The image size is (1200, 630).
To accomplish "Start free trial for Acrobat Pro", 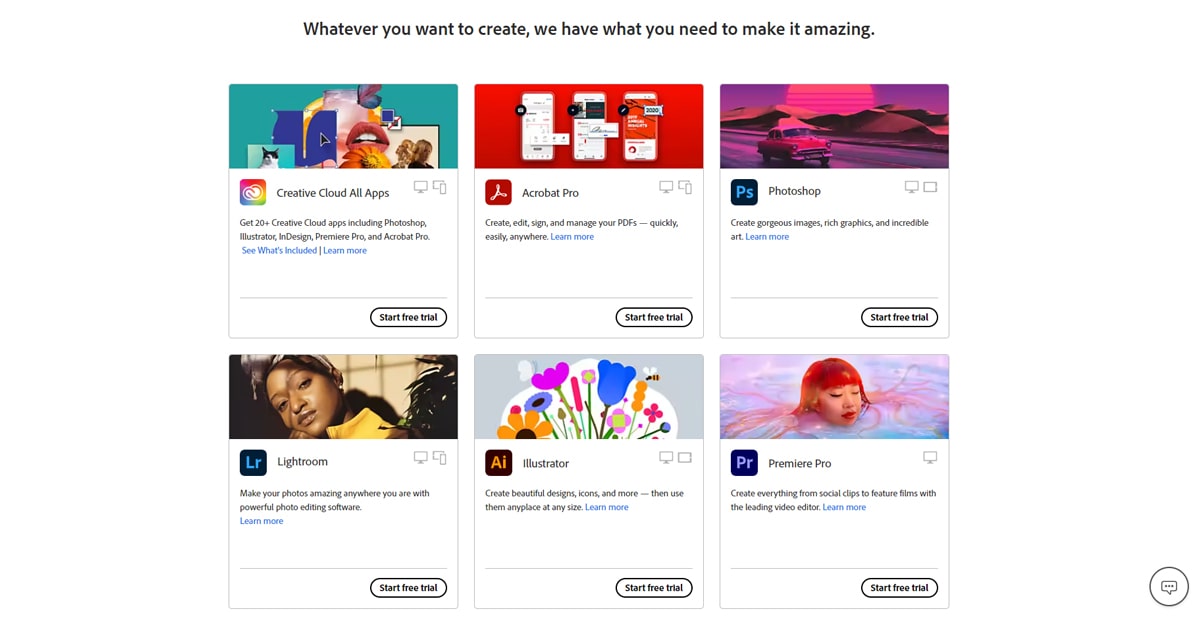I will tap(654, 317).
